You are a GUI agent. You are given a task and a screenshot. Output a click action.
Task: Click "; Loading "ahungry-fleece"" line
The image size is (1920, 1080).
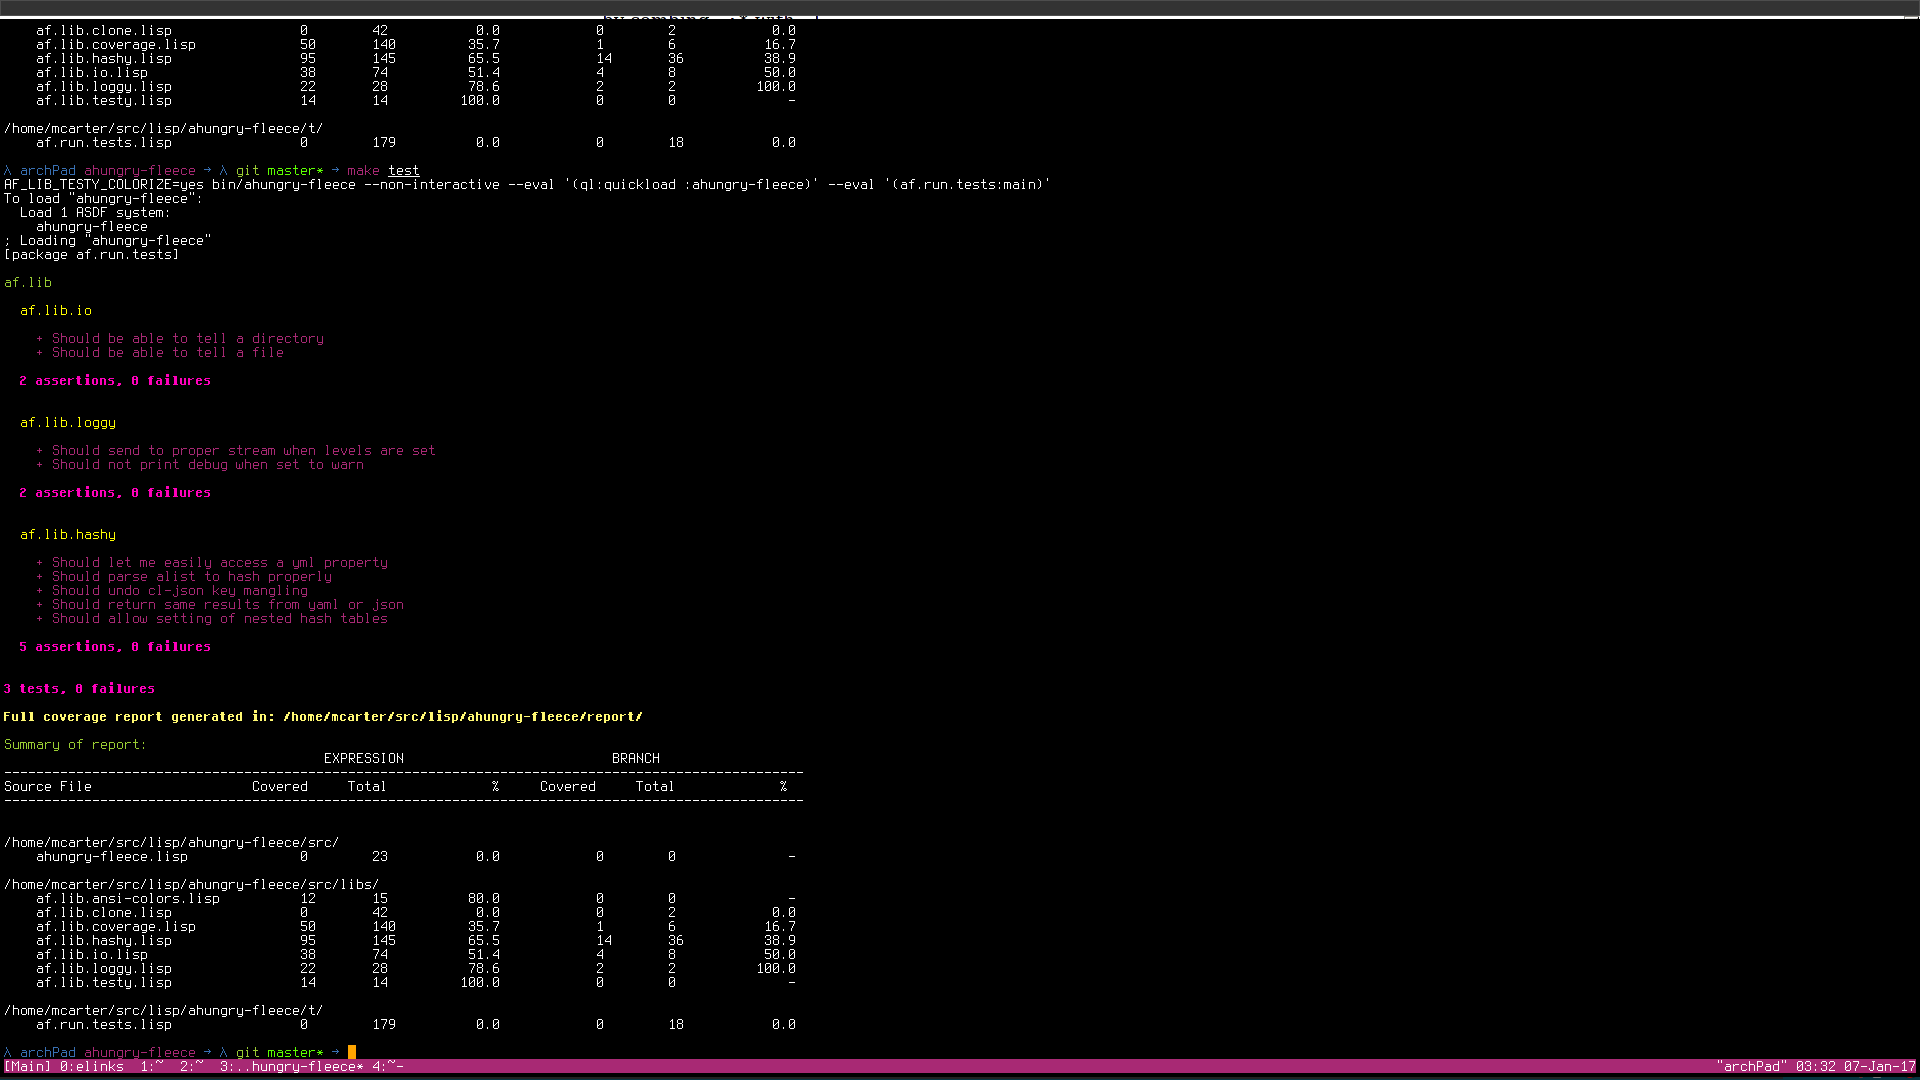pos(107,241)
